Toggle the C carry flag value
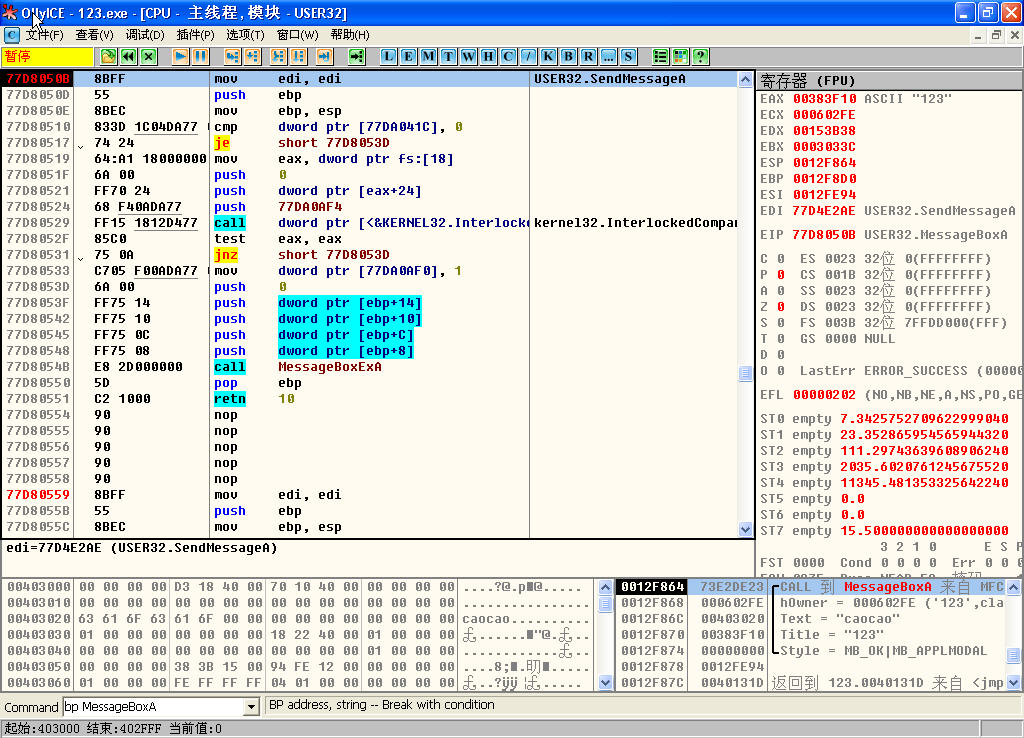 (780, 259)
